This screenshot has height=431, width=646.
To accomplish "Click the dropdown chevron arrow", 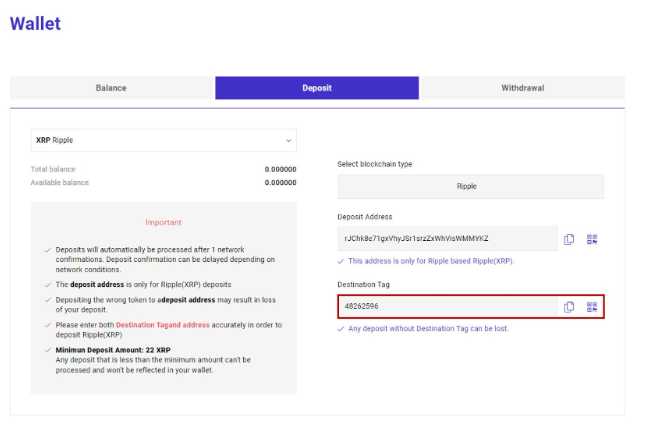I will tap(288, 141).
